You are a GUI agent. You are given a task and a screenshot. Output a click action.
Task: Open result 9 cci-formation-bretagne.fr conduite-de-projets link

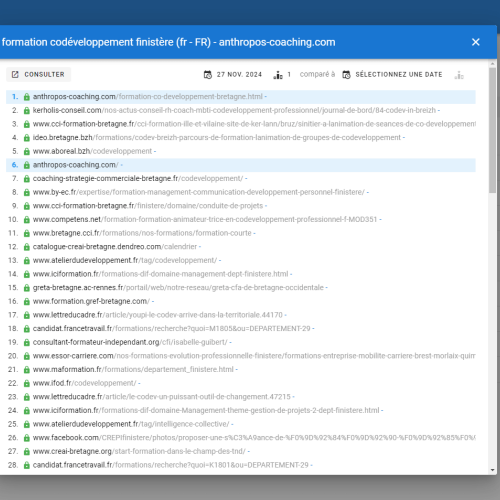click(148, 206)
